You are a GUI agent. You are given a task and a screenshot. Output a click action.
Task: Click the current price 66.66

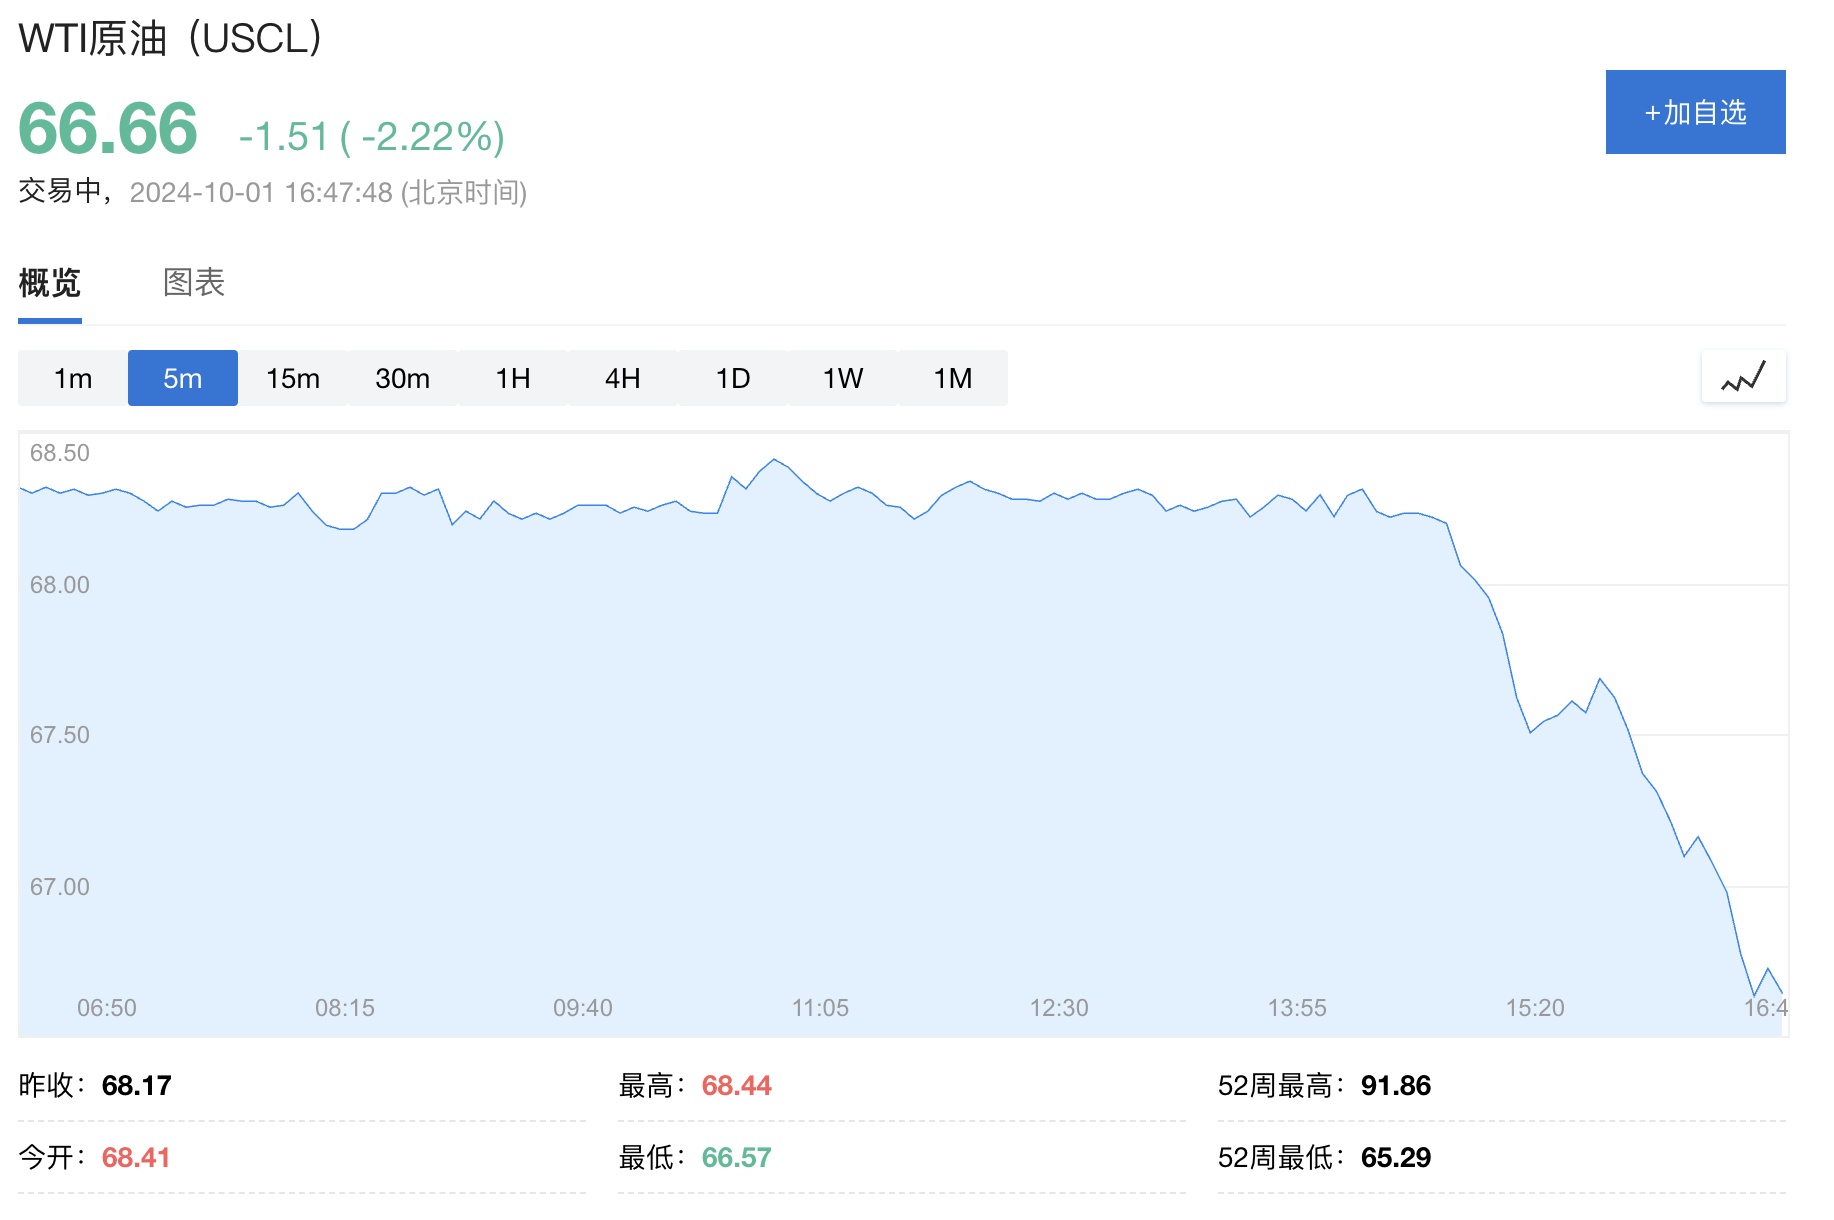pos(108,129)
